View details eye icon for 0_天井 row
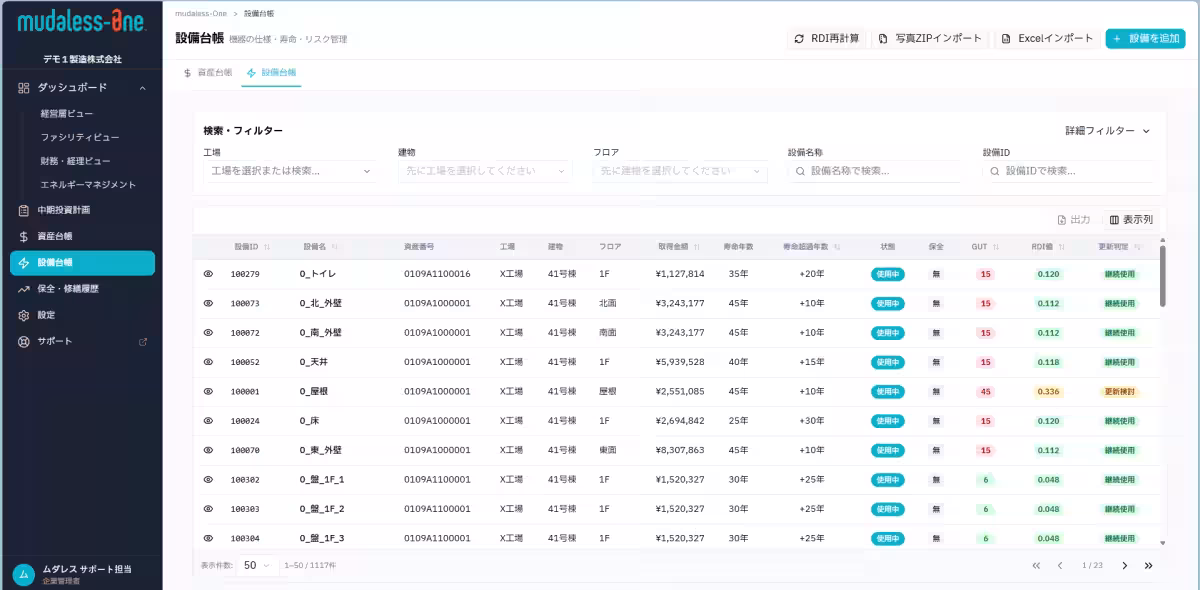 coord(208,362)
